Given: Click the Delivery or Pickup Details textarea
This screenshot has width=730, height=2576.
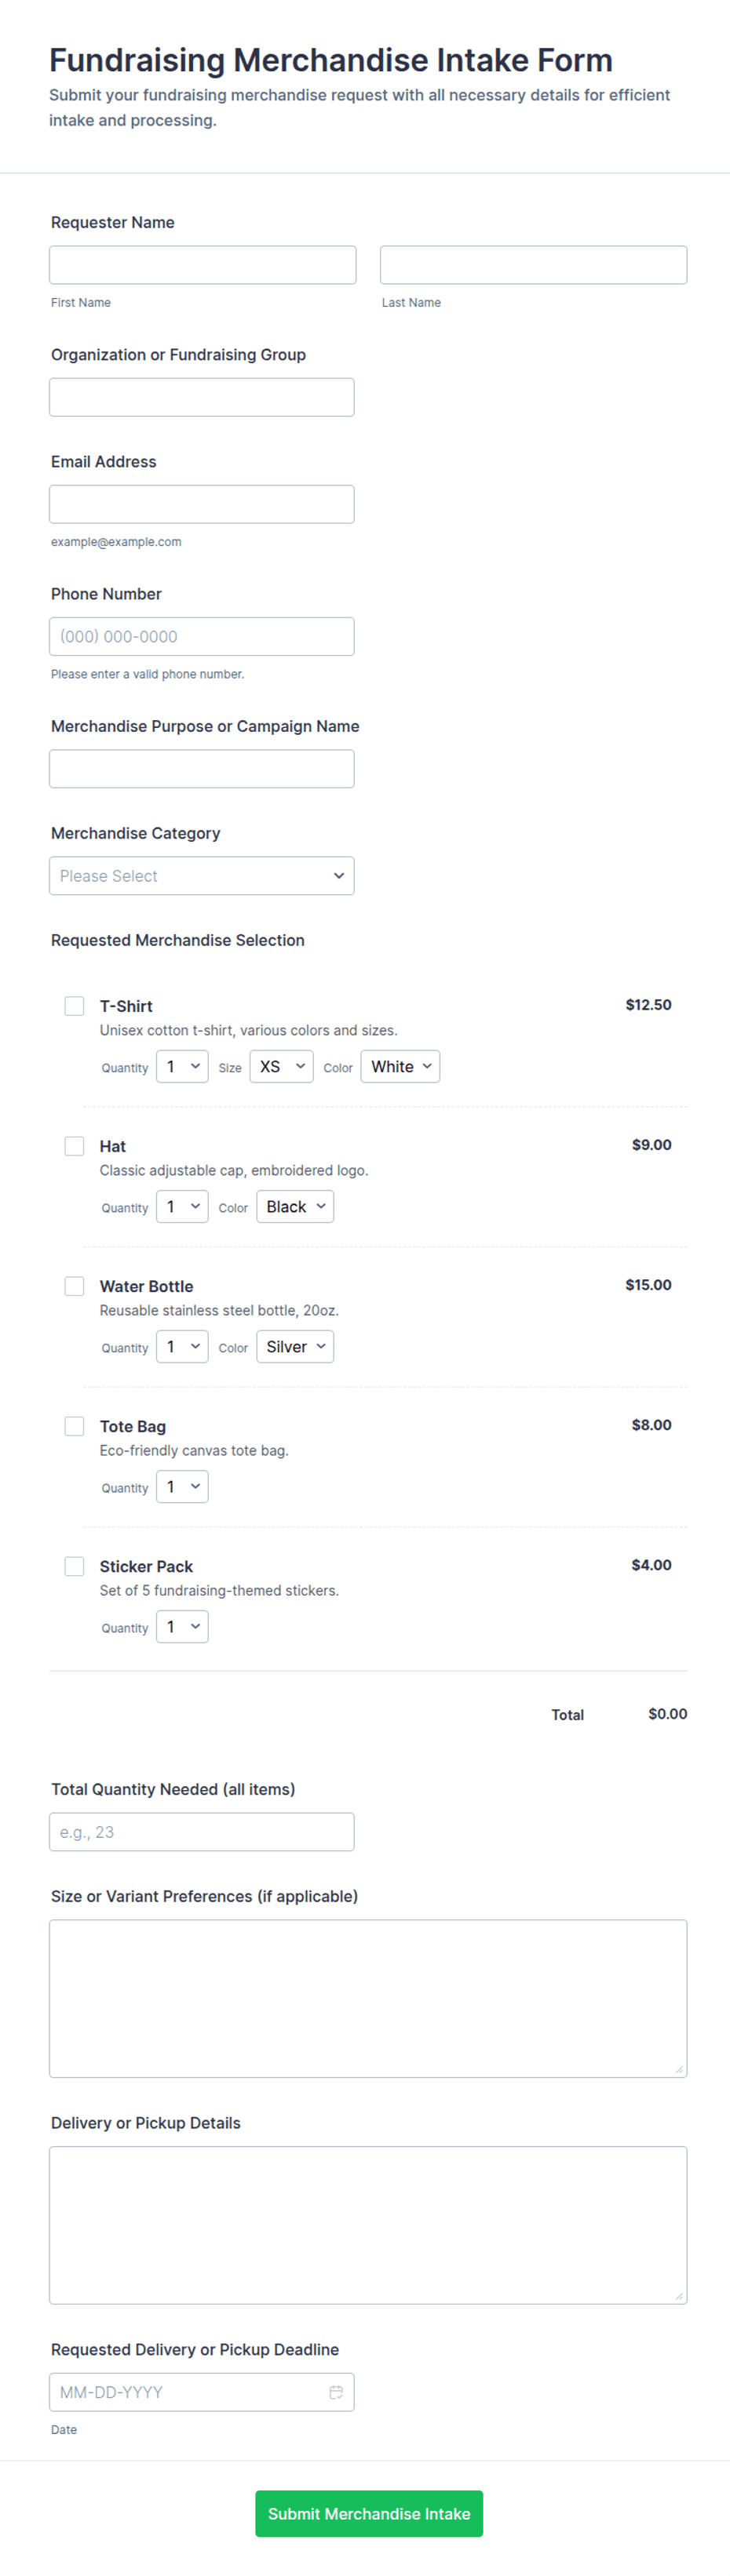Looking at the screenshot, I should coord(368,2224).
